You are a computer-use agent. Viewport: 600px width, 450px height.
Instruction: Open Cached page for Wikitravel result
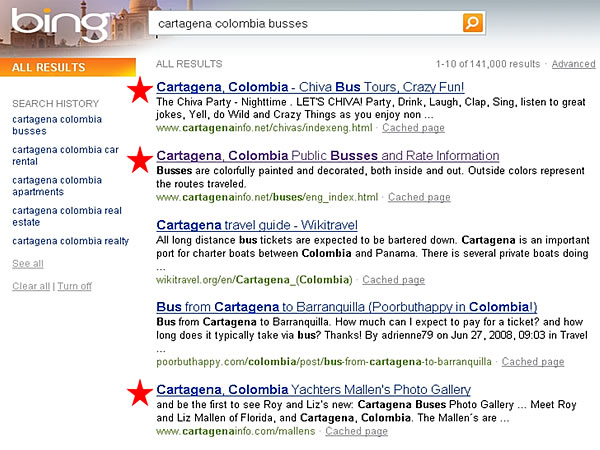click(394, 280)
